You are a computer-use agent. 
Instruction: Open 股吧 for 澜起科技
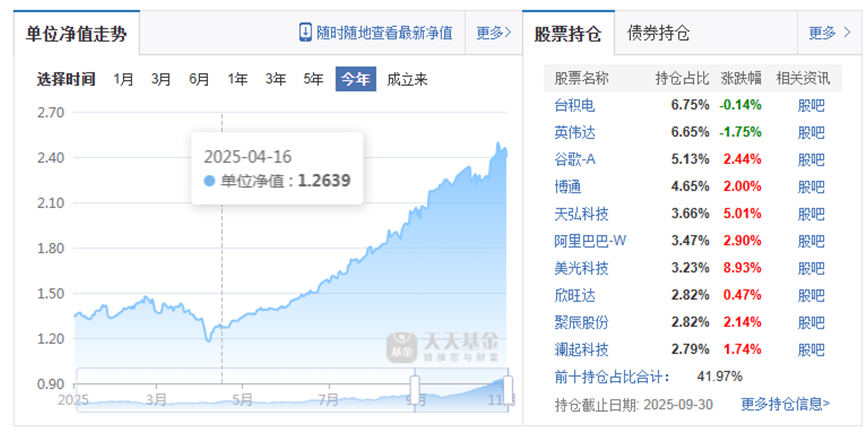click(x=811, y=350)
